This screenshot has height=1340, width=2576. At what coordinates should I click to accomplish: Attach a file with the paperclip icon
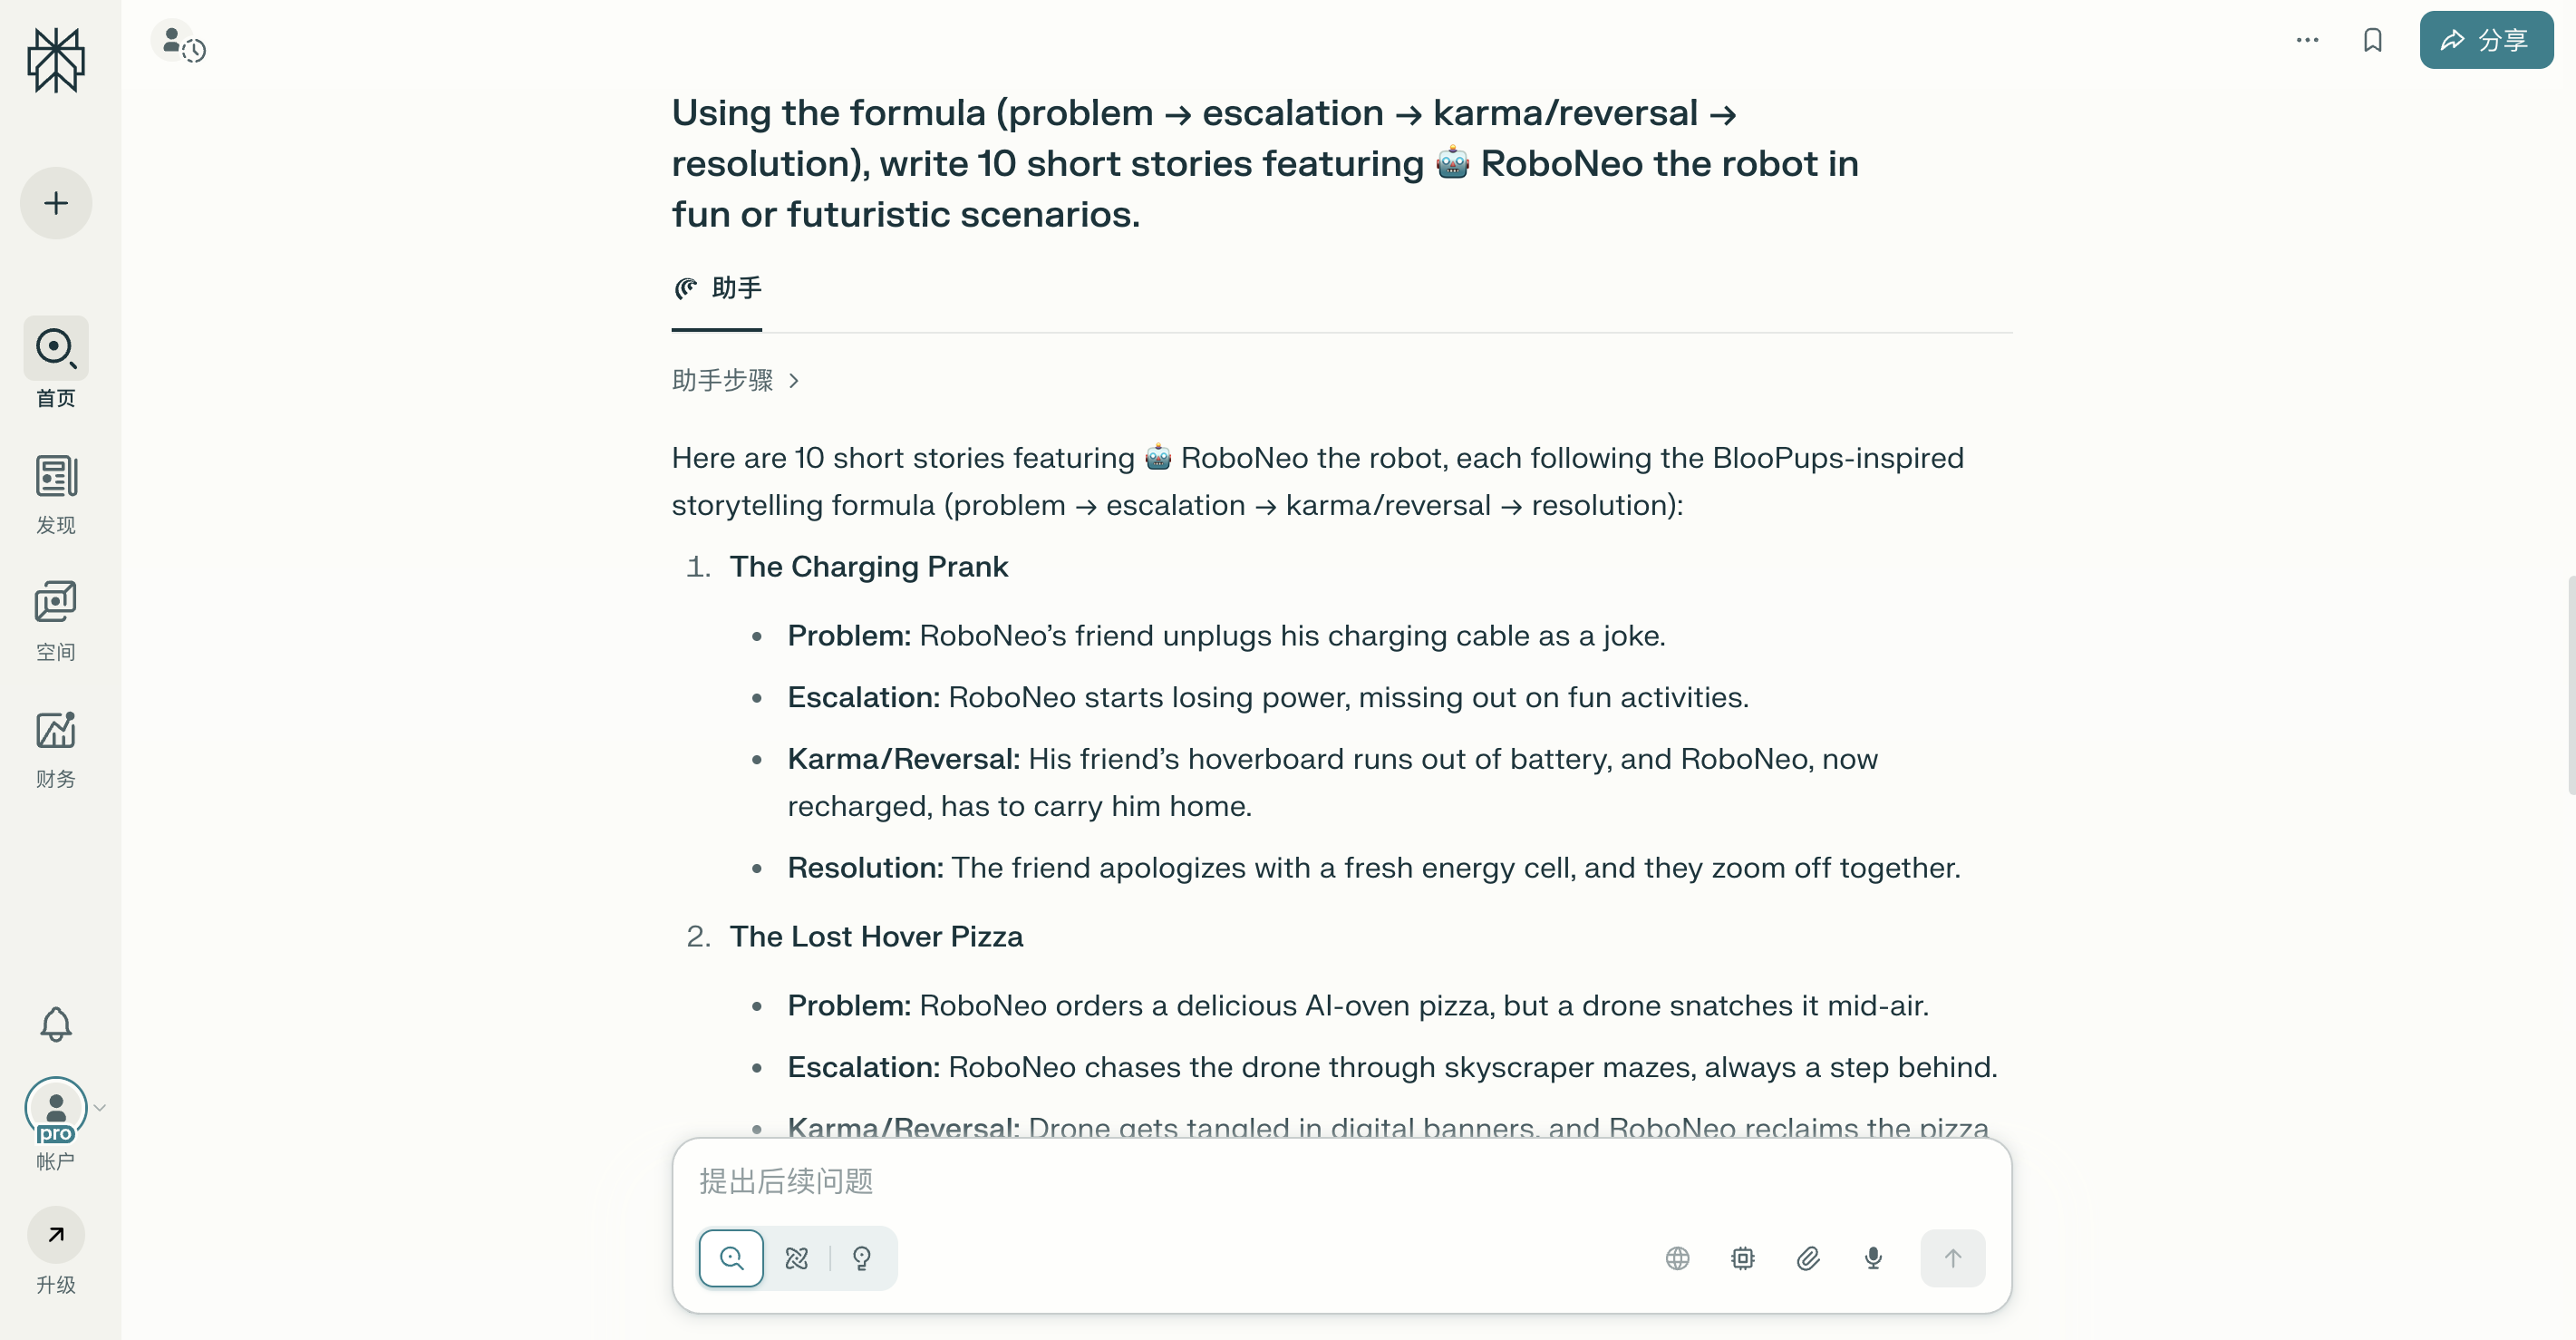click(1808, 1258)
